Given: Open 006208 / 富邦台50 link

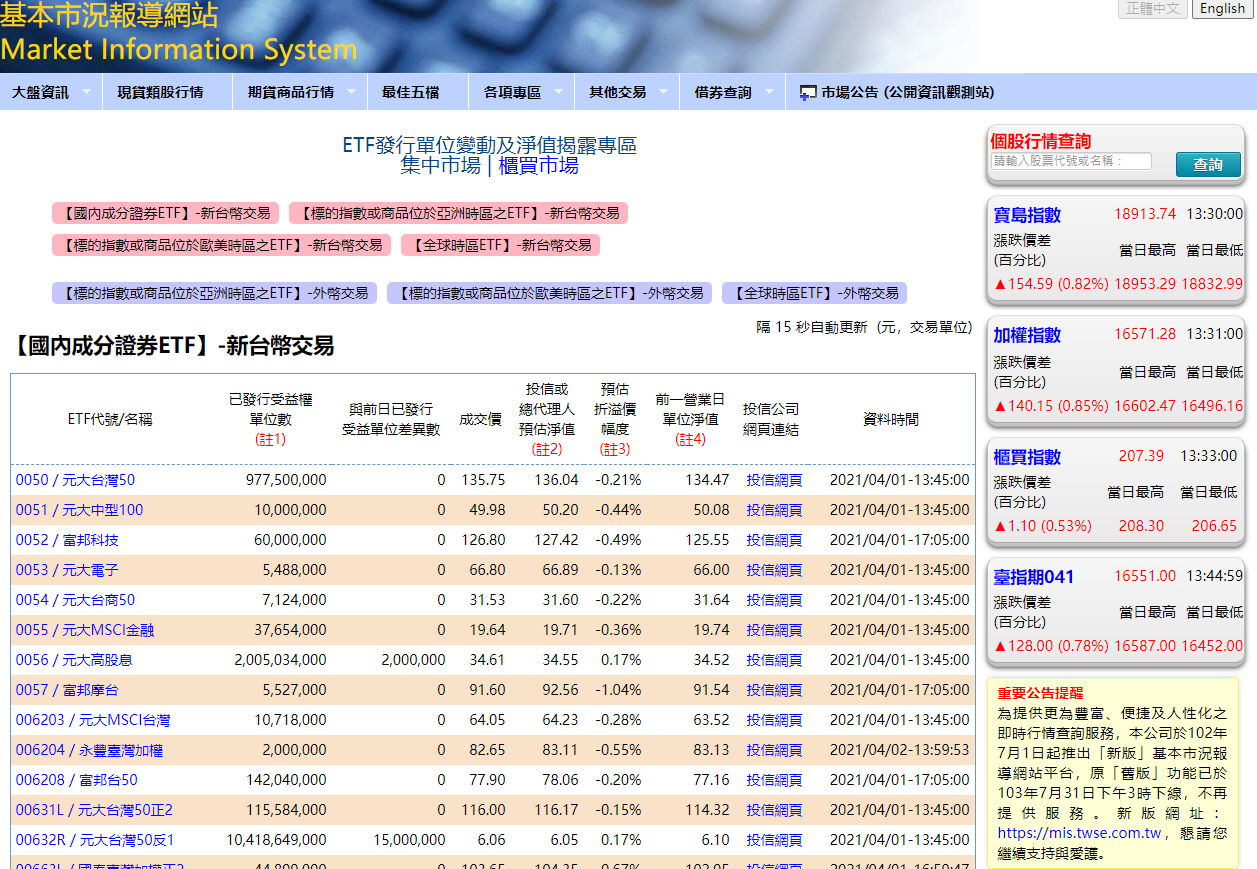Looking at the screenshot, I should pos(77,780).
